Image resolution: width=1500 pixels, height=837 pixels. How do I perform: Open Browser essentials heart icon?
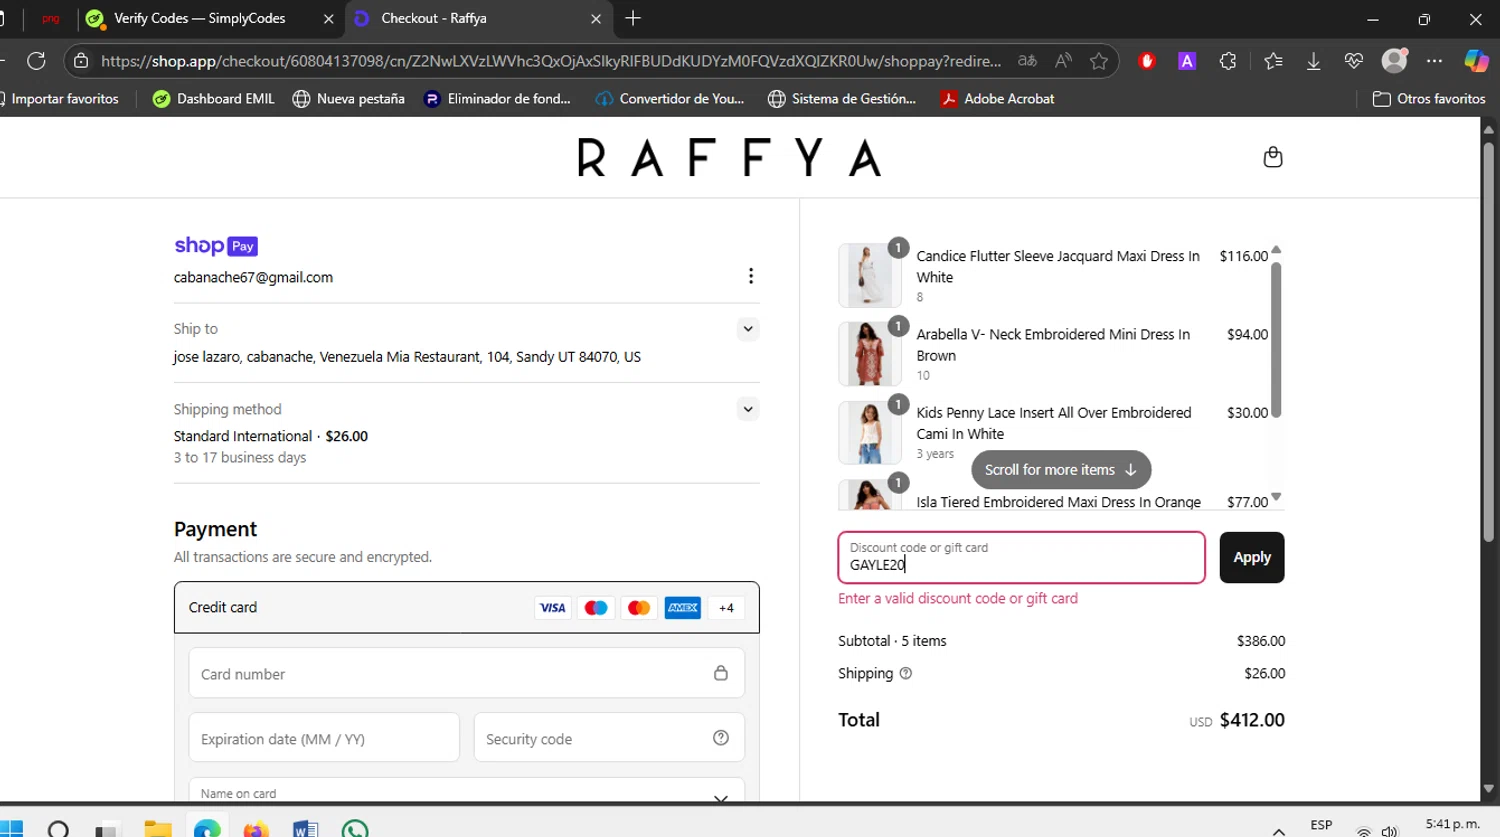point(1353,61)
